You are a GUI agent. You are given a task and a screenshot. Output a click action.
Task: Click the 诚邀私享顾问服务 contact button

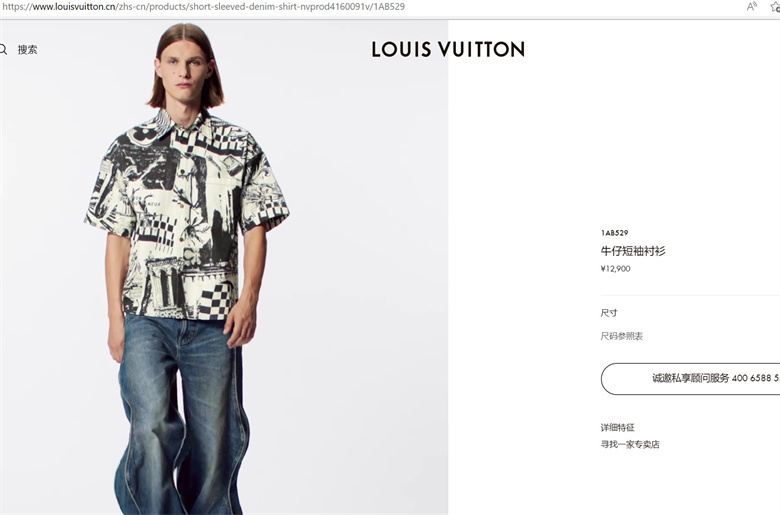pyautogui.click(x=690, y=379)
